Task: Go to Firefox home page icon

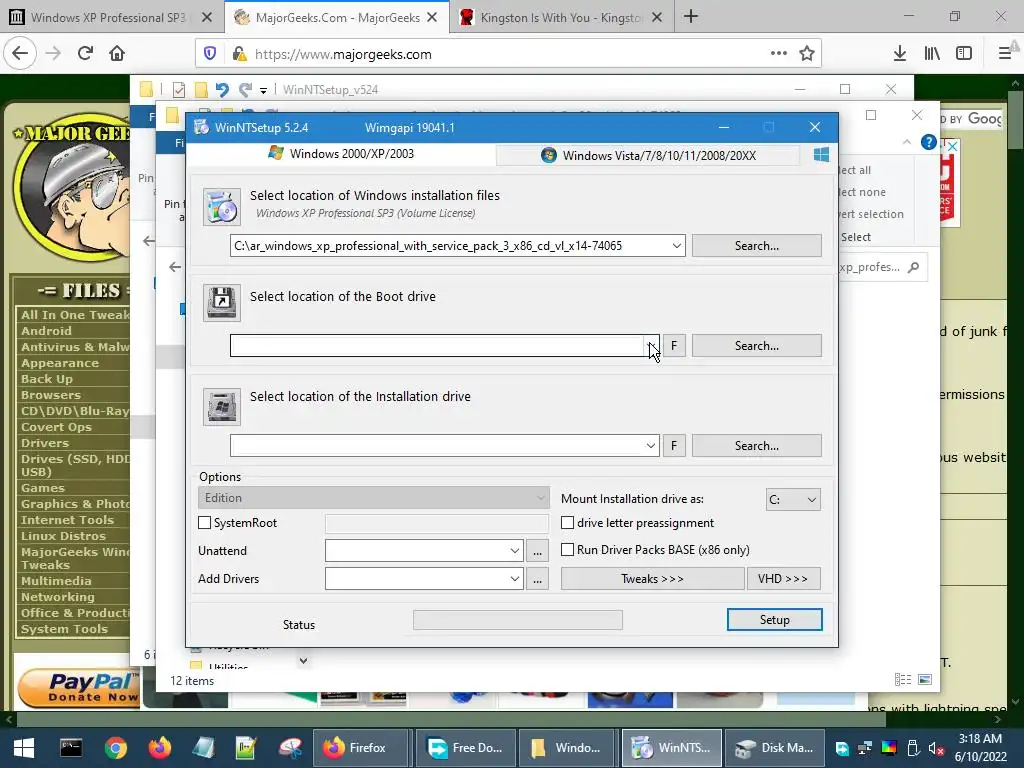Action: (117, 54)
